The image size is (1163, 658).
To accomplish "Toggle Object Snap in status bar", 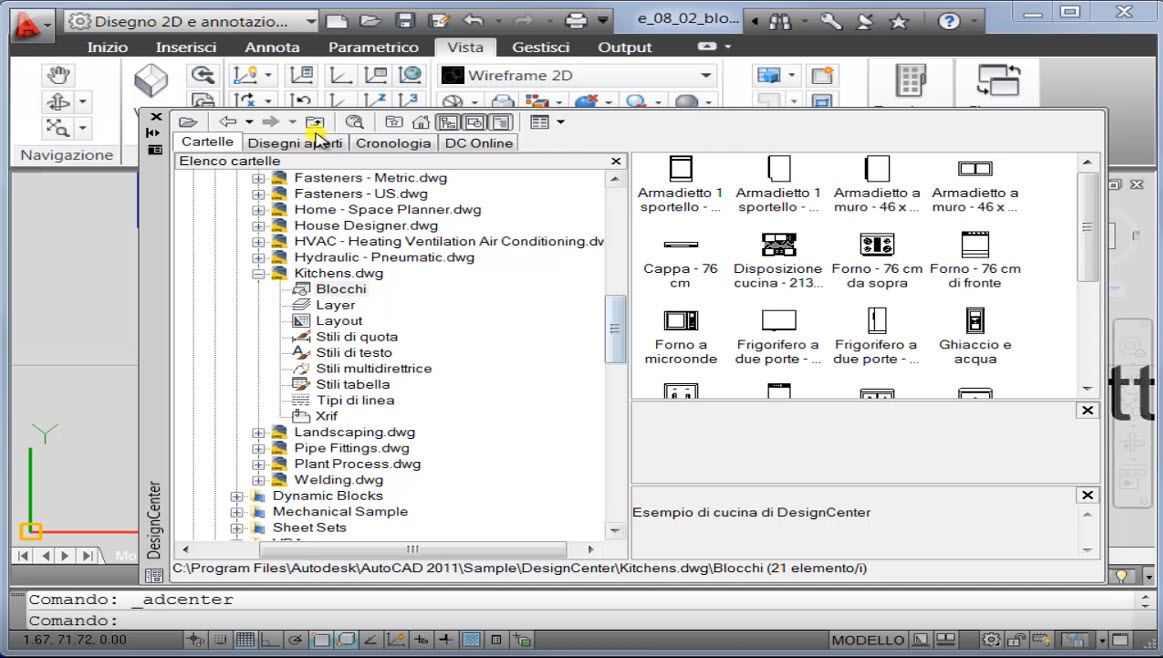I will click(x=320, y=639).
